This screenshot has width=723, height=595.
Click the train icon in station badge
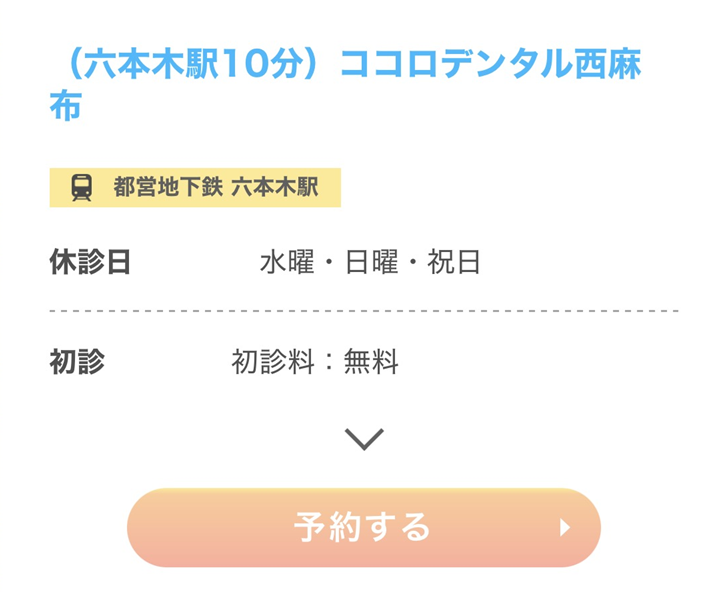click(x=82, y=187)
